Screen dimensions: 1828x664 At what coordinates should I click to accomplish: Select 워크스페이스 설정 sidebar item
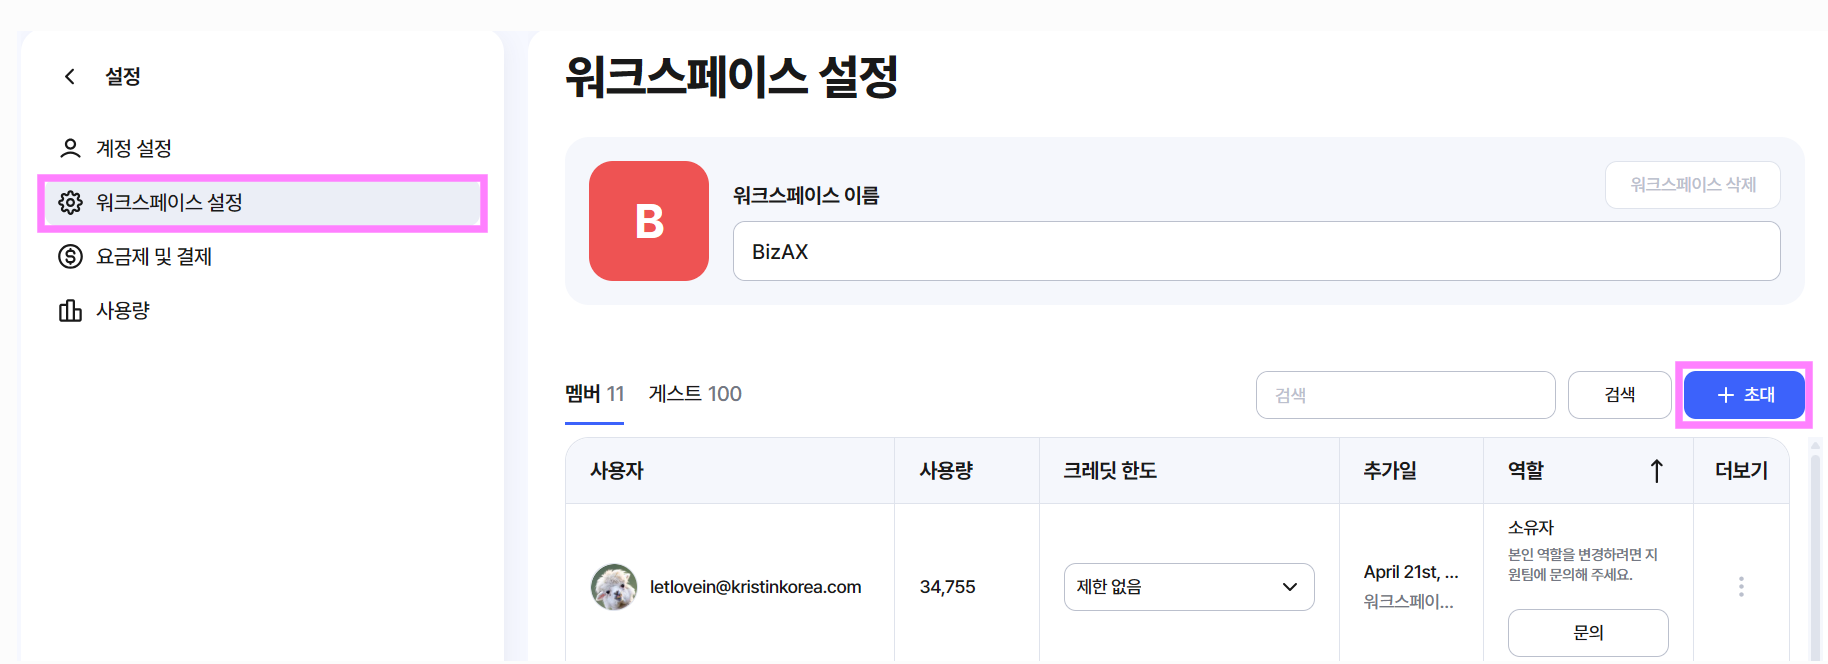pos(262,203)
